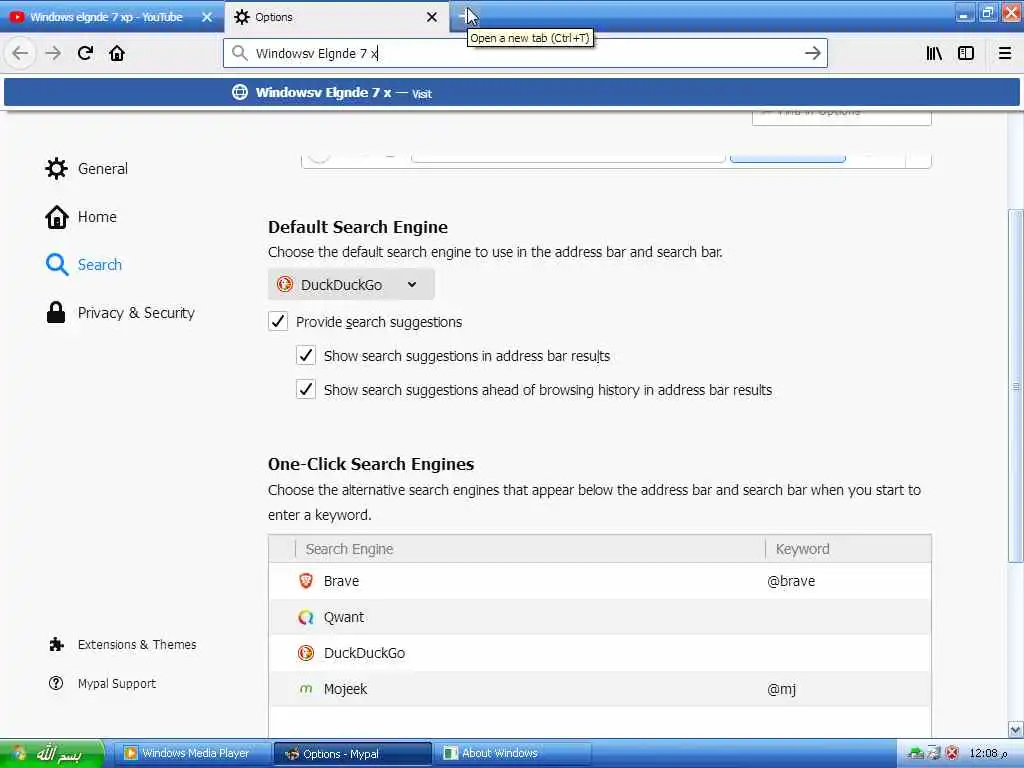
Task: Sort by the Keyword column header
Action: tap(848, 549)
